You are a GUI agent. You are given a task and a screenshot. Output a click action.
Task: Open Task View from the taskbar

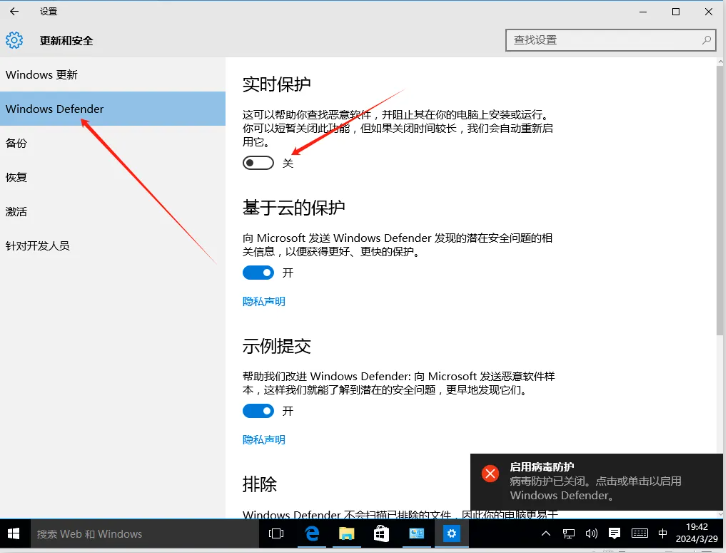(277, 534)
